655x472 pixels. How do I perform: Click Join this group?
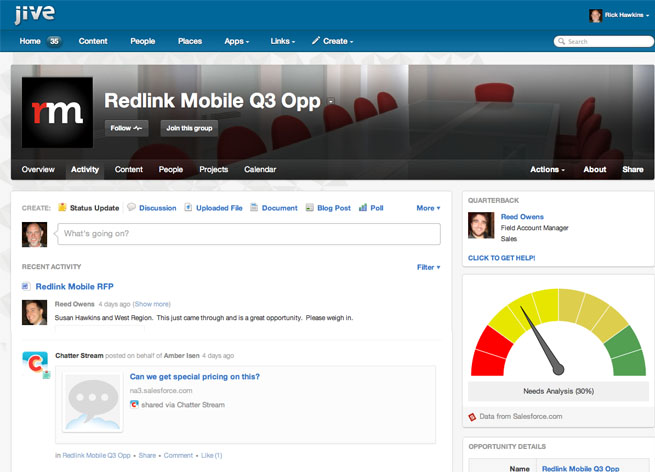pos(189,128)
